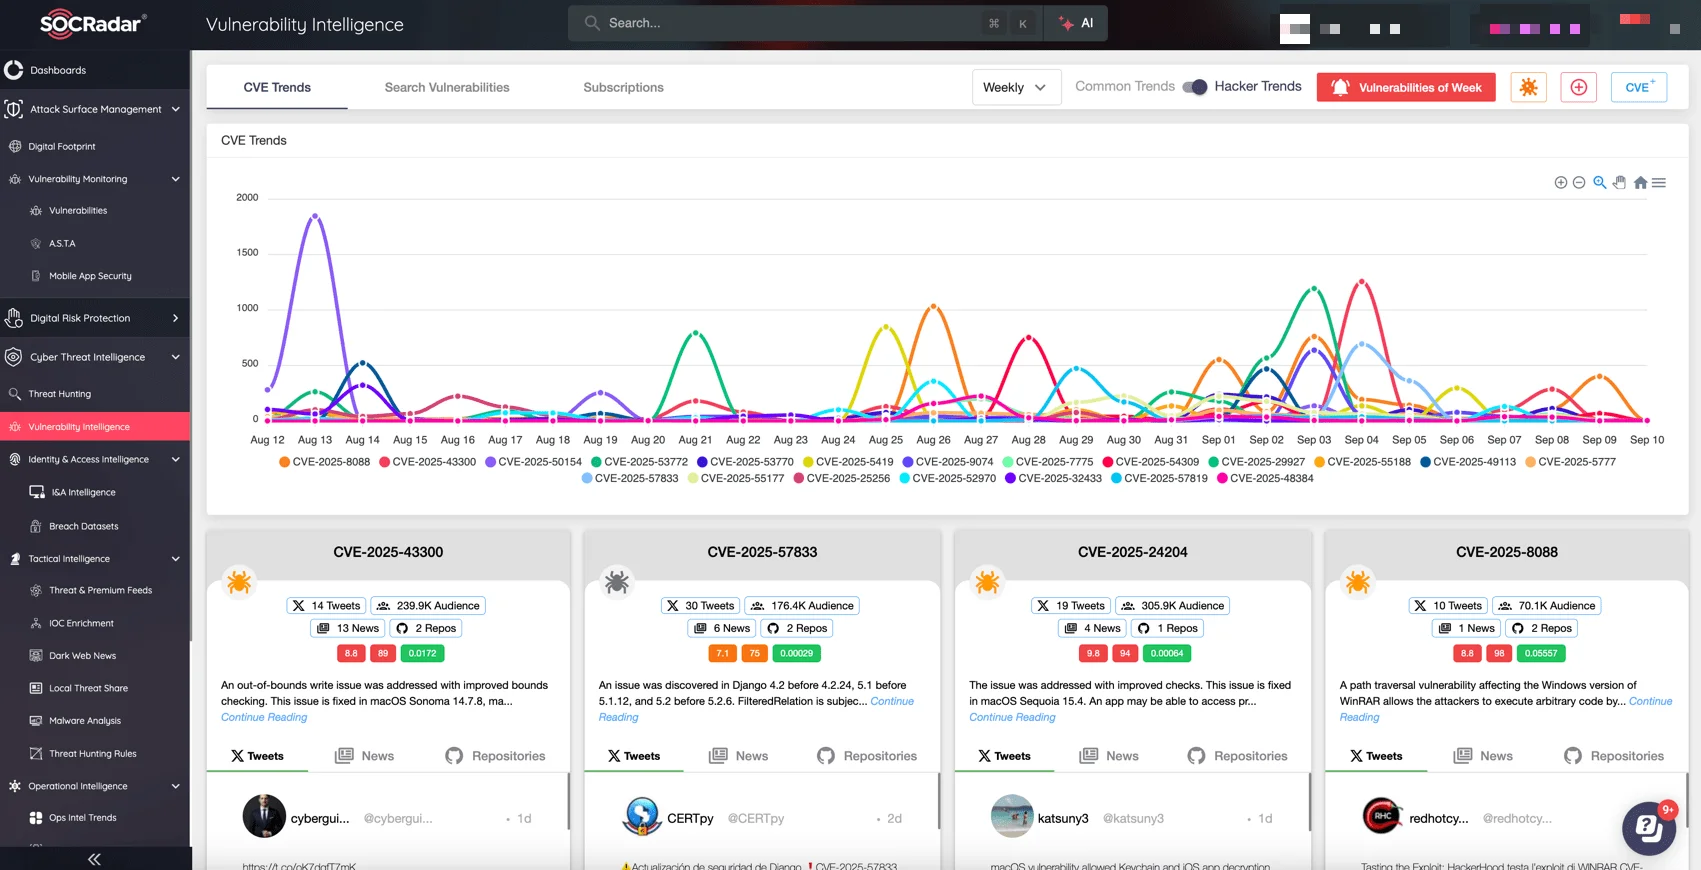Toggle CVE-2025-54309 series in chart legend
The height and width of the screenshot is (870, 1701).
pyautogui.click(x=1151, y=462)
